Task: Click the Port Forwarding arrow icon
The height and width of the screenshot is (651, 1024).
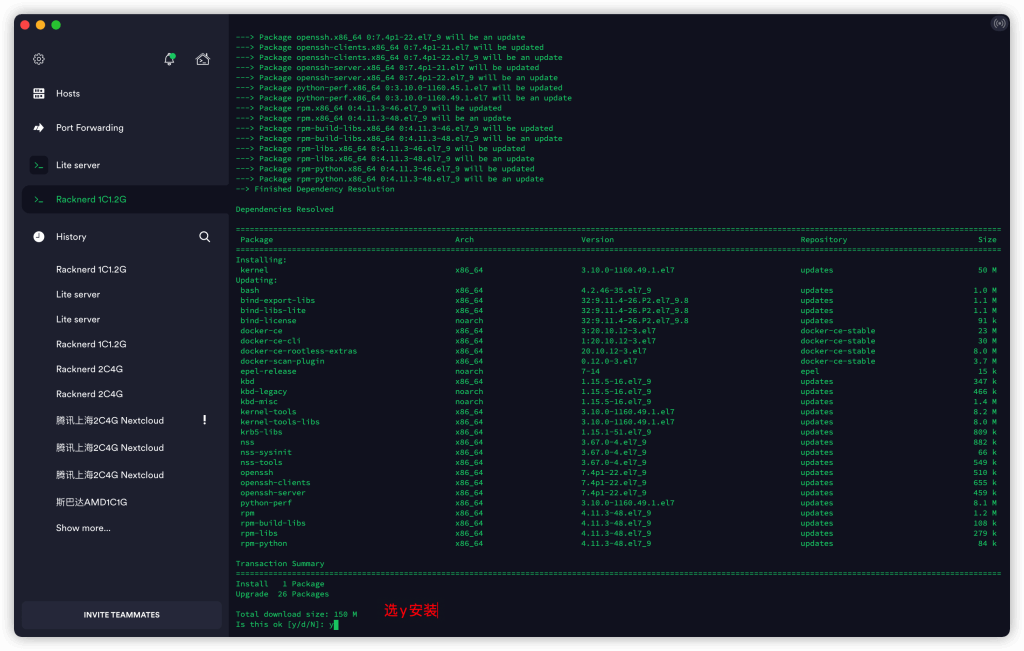Action: click(x=39, y=128)
